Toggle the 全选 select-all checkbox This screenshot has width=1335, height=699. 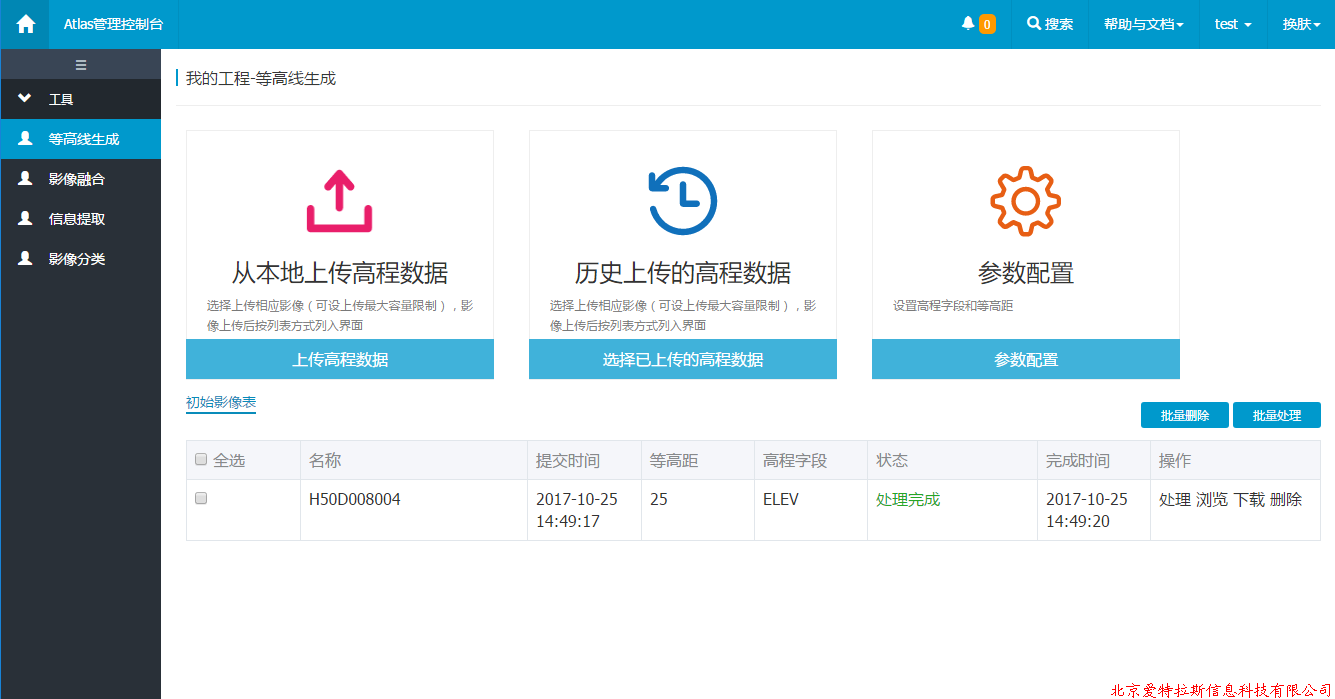(201, 460)
